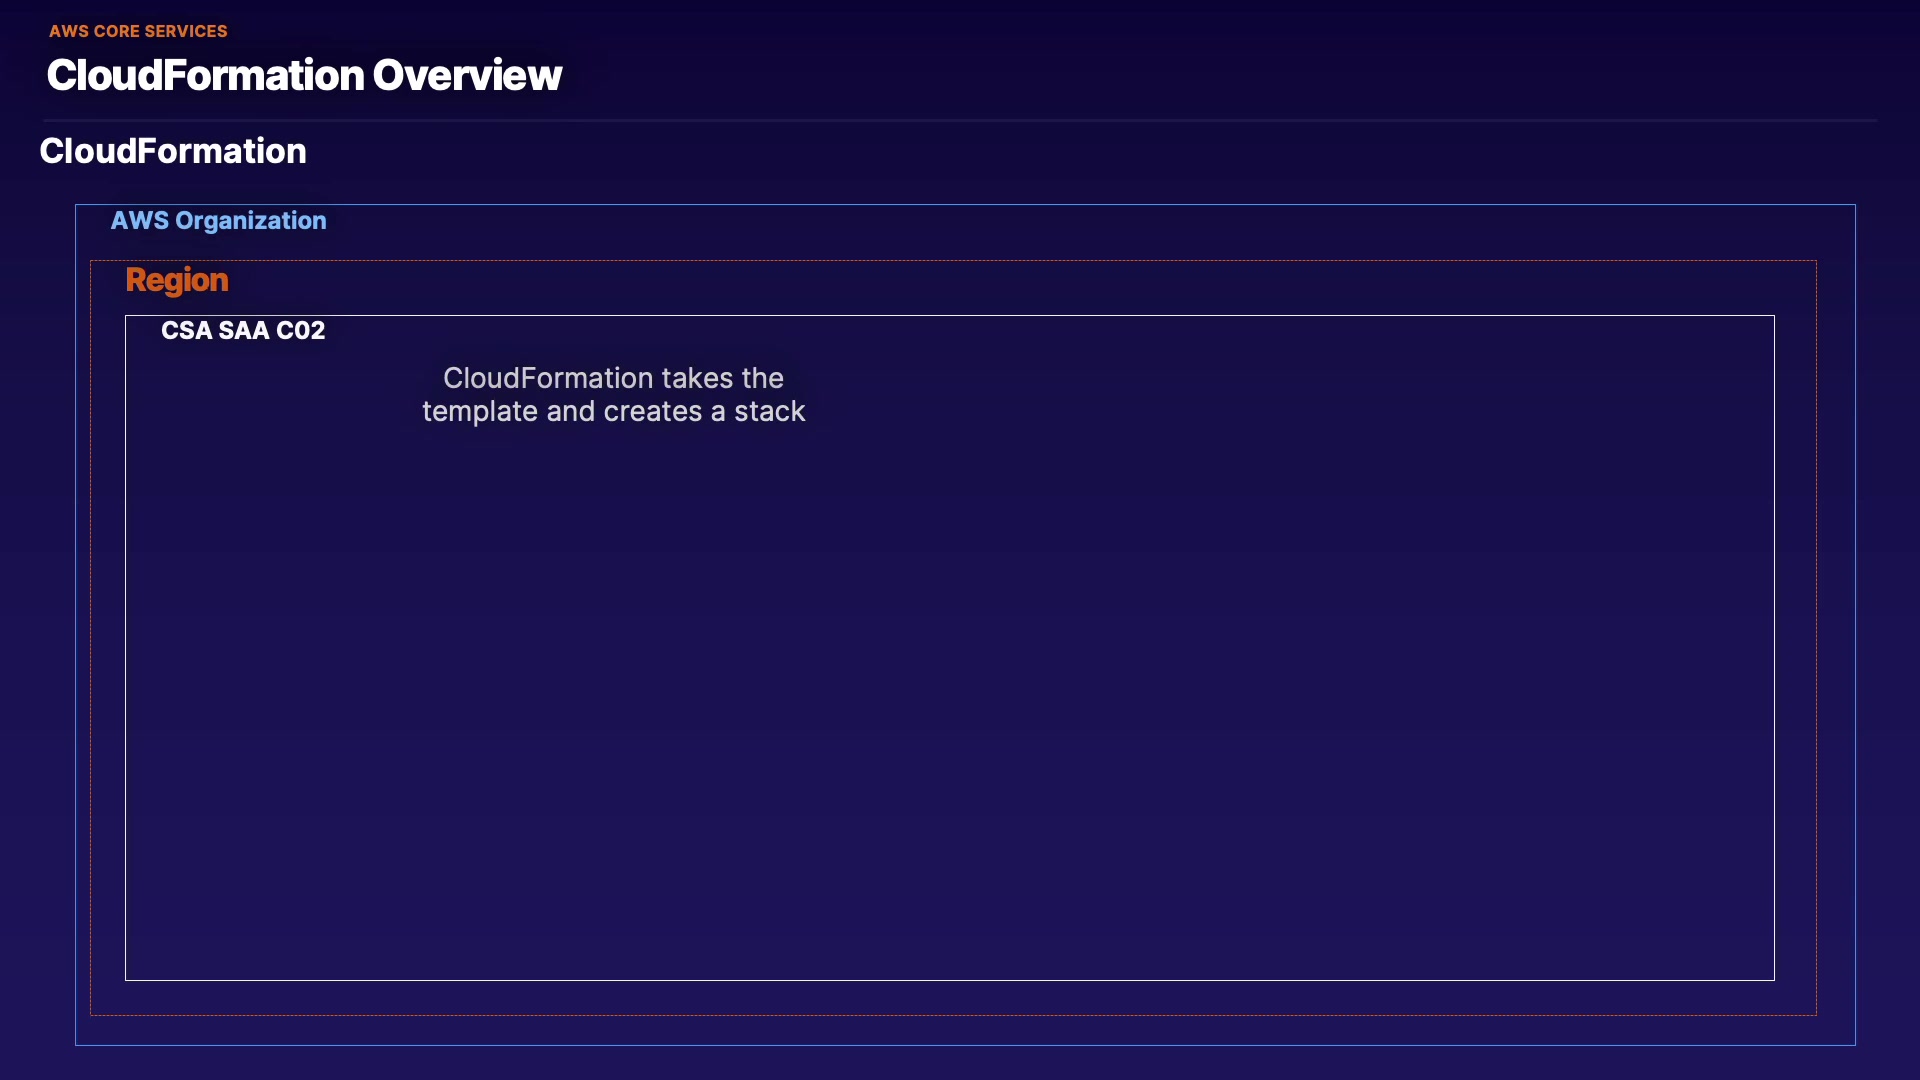Screen dimensions: 1920x1080
Task: Select the AWS Organization label
Action: (x=218, y=221)
